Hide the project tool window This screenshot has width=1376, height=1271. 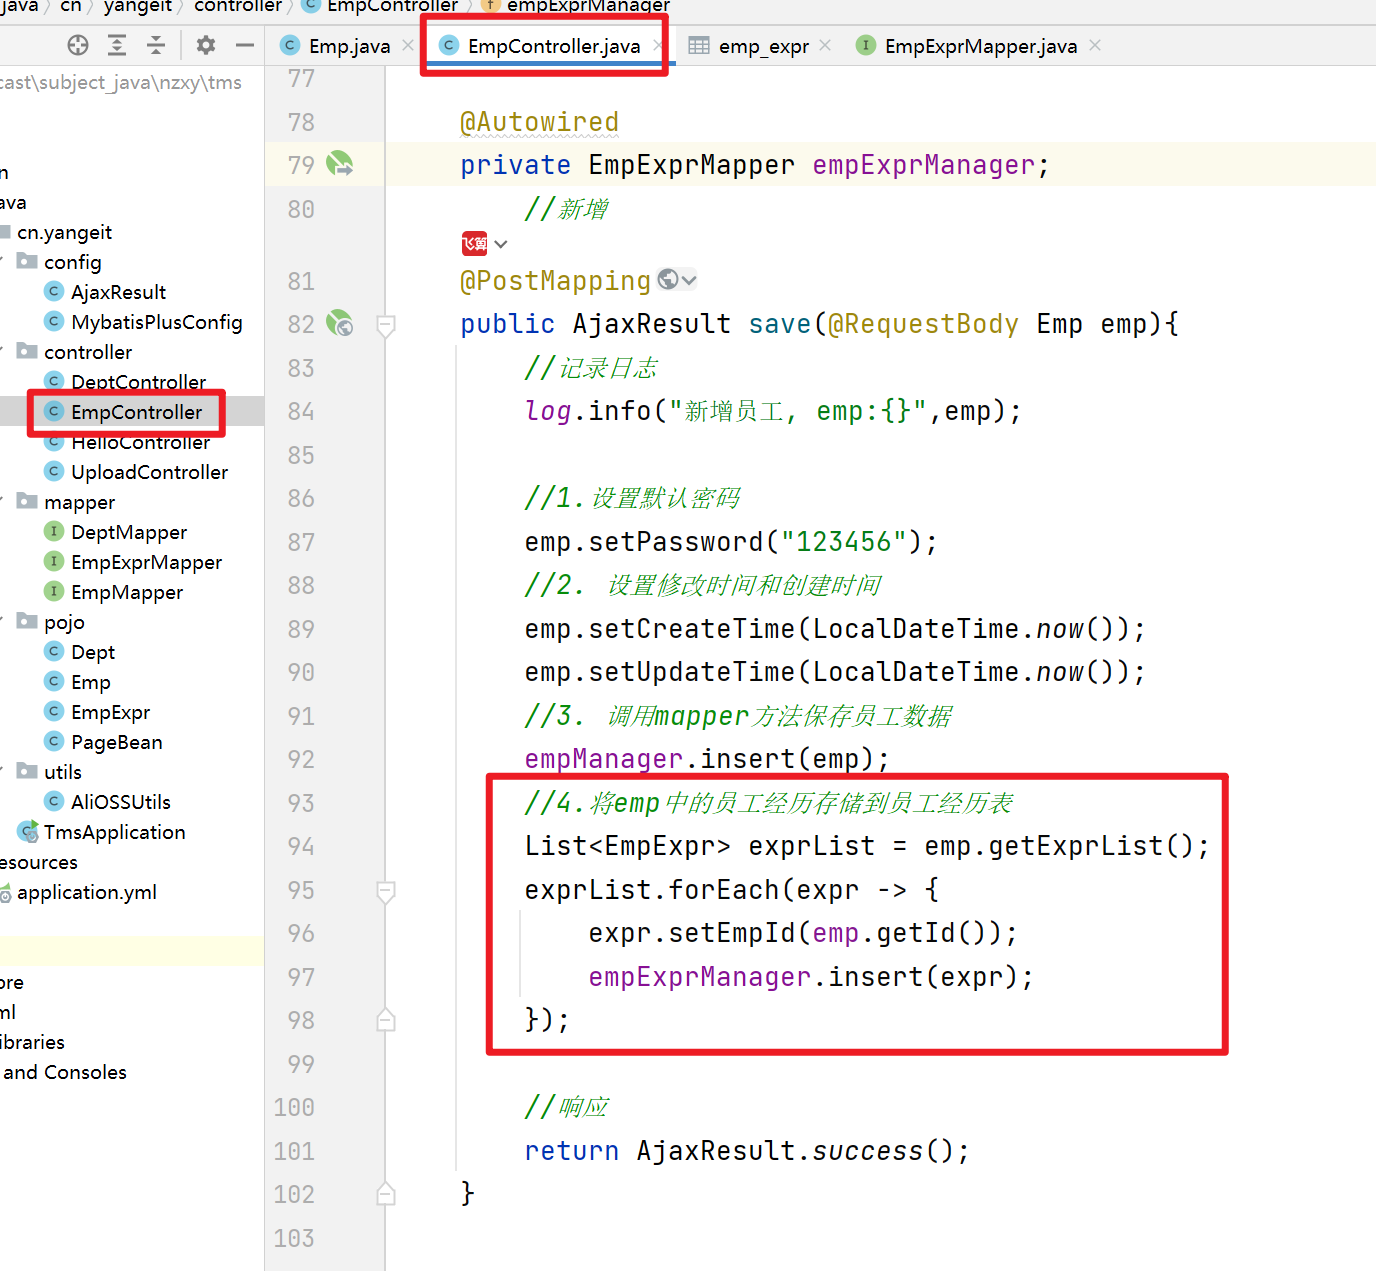245,45
